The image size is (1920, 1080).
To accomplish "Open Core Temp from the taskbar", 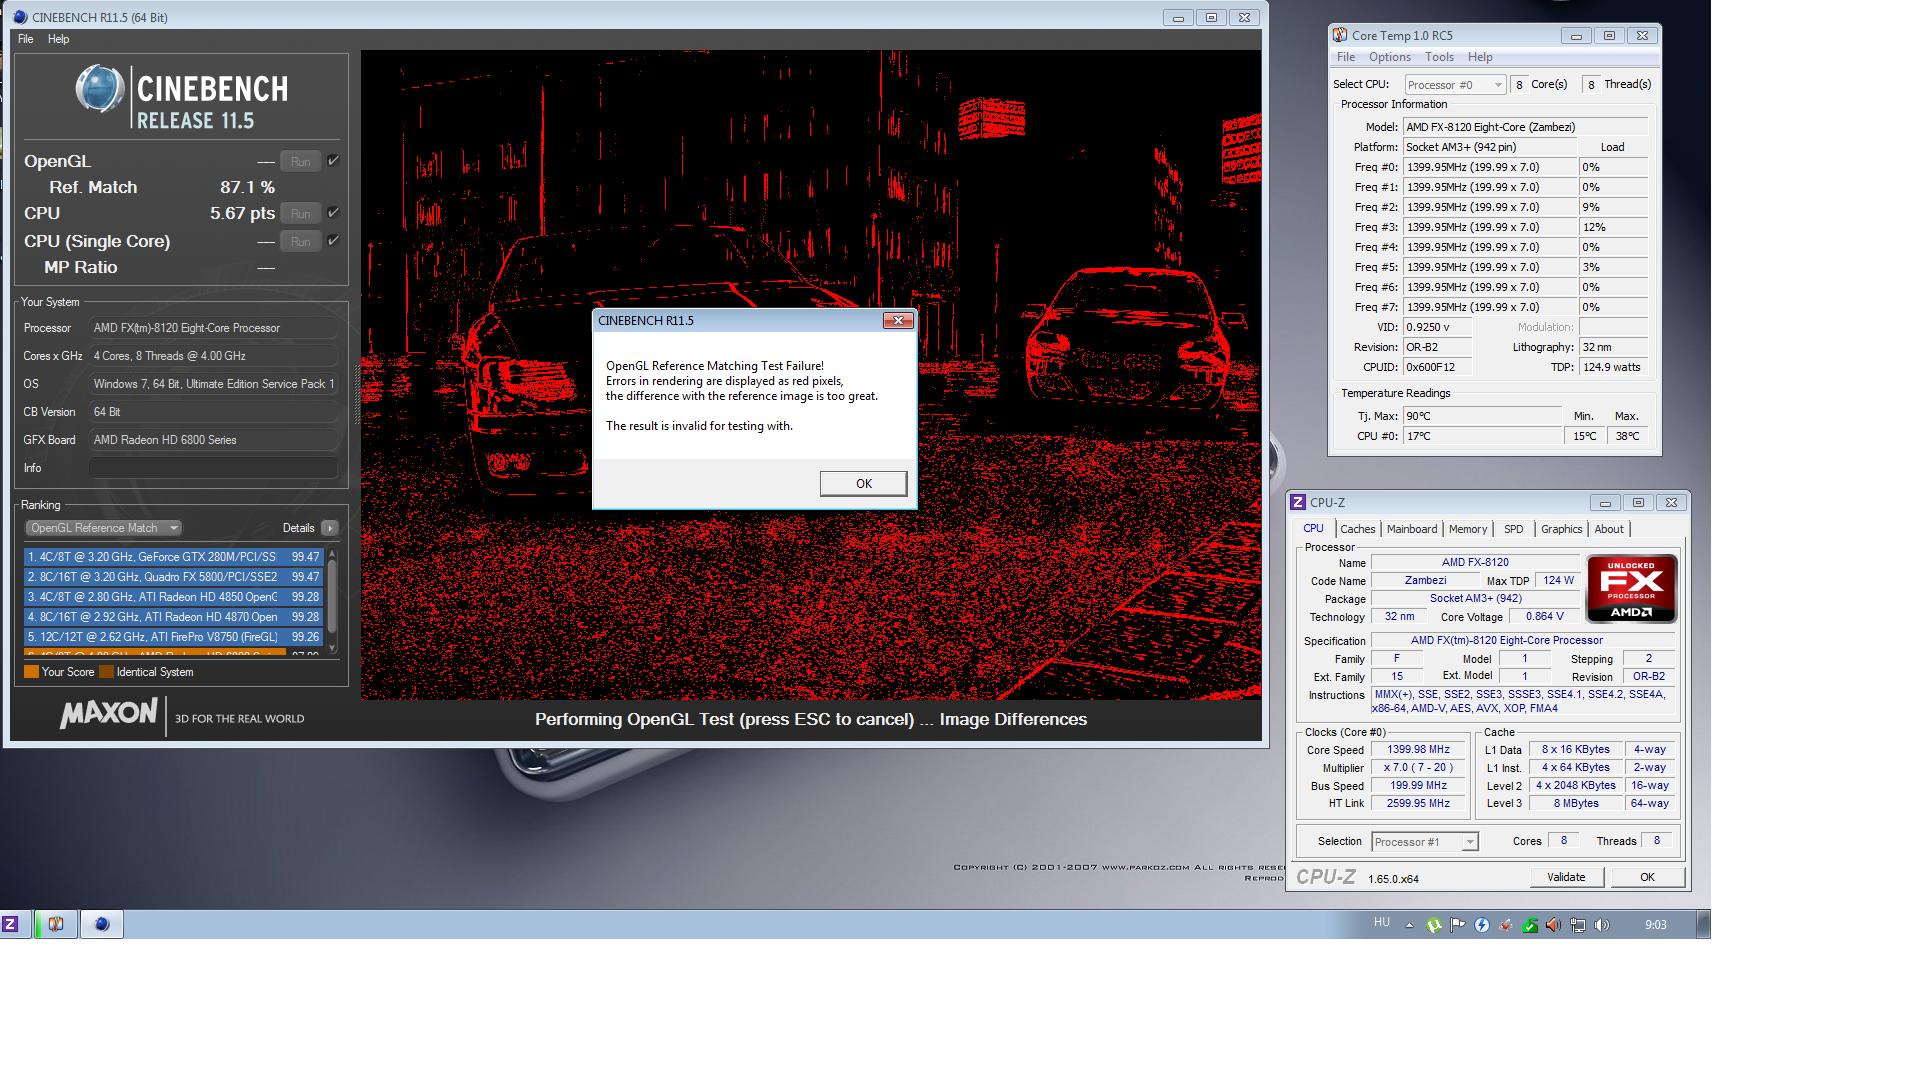I will [56, 925].
